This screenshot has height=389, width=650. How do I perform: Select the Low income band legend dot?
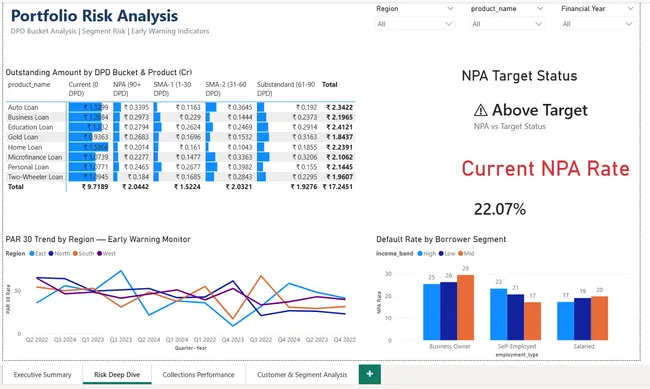tap(441, 253)
